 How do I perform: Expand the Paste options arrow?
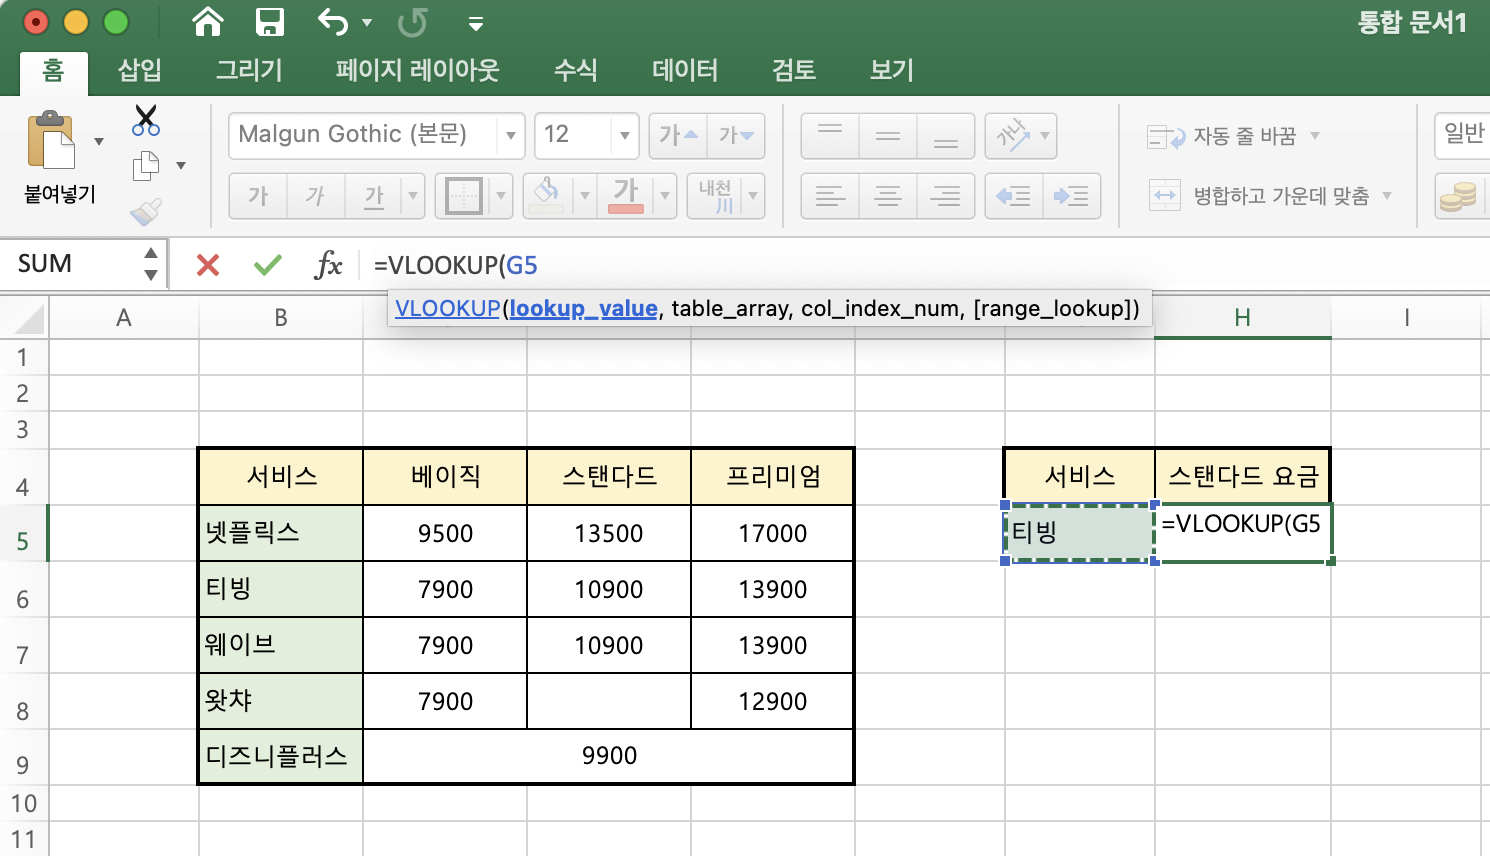99,141
